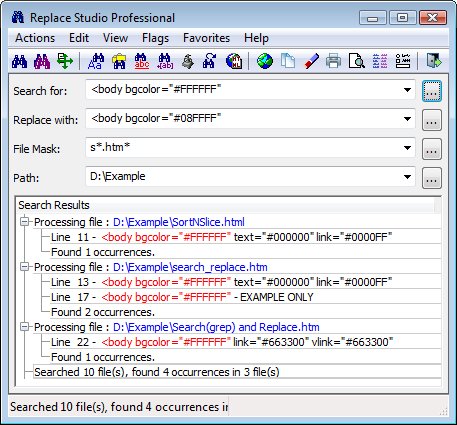Viewport: 457px width, 425px height.
Task: Open the Favorites menu
Action: [206, 38]
